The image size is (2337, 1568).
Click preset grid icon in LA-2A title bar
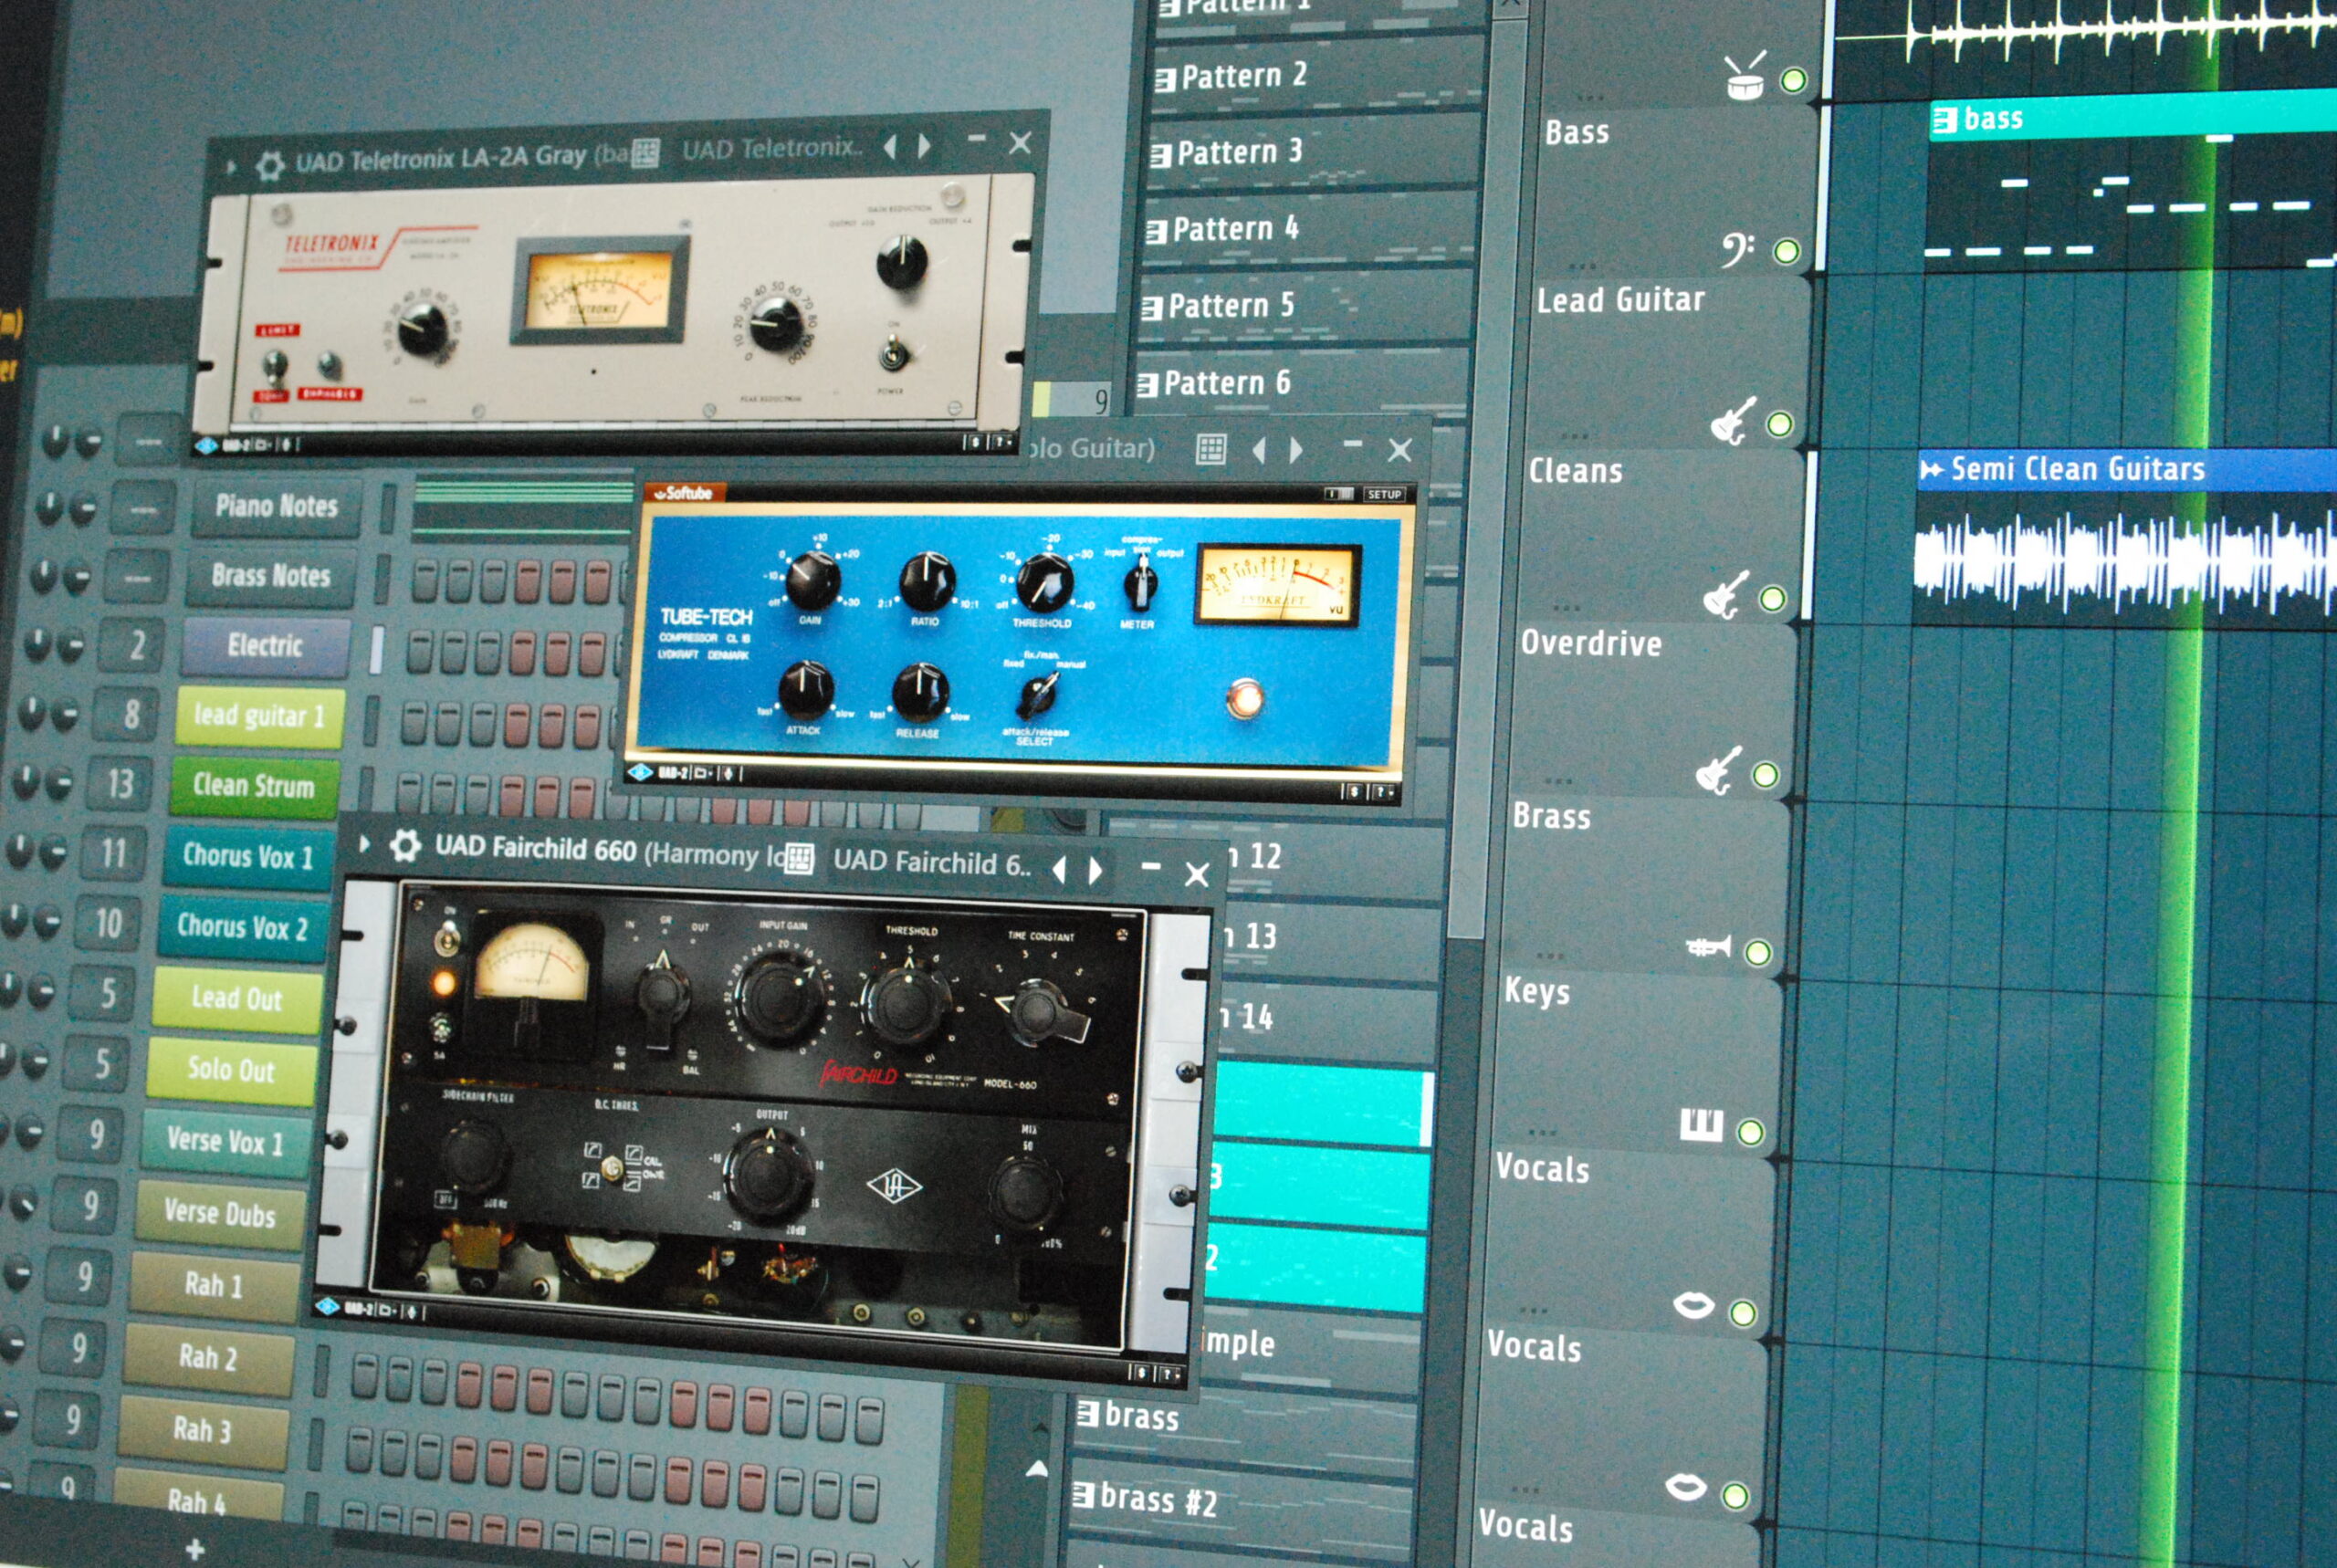(x=645, y=153)
